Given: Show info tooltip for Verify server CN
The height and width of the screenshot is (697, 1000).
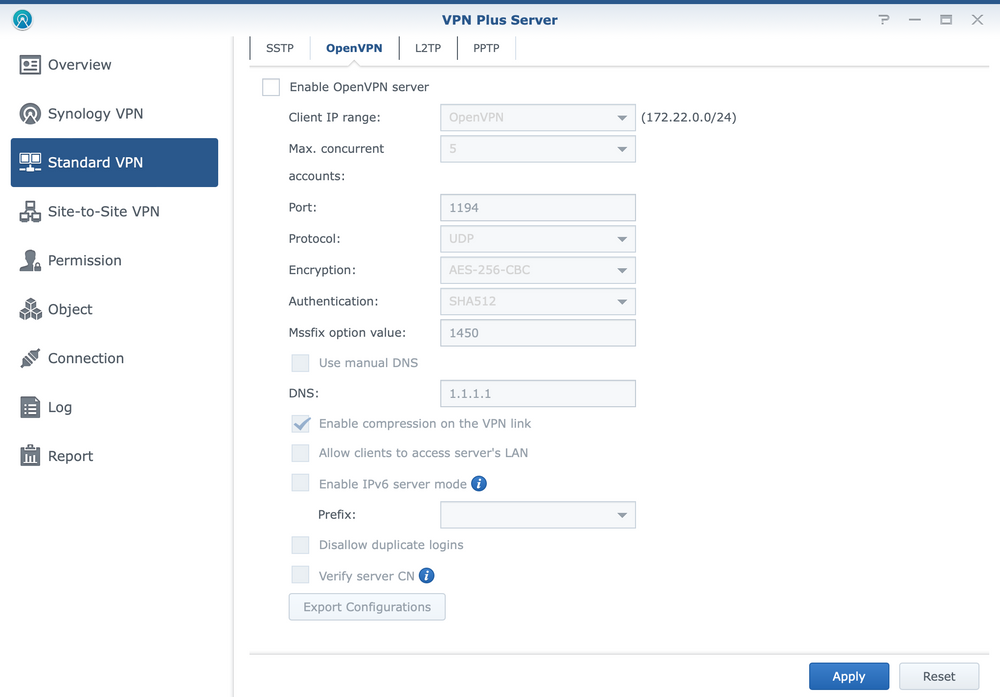Looking at the screenshot, I should (427, 576).
